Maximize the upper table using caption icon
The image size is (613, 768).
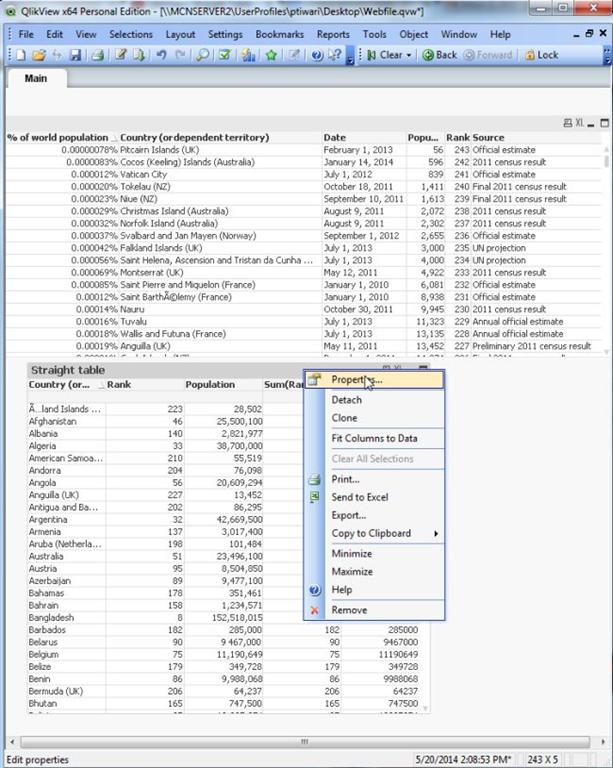tap(605, 123)
